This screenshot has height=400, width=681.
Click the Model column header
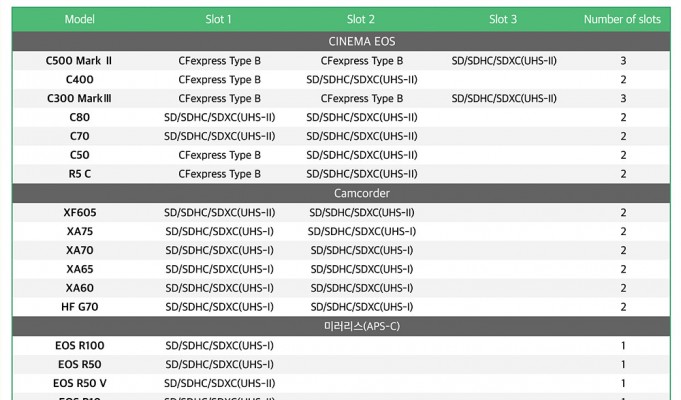(x=79, y=19)
